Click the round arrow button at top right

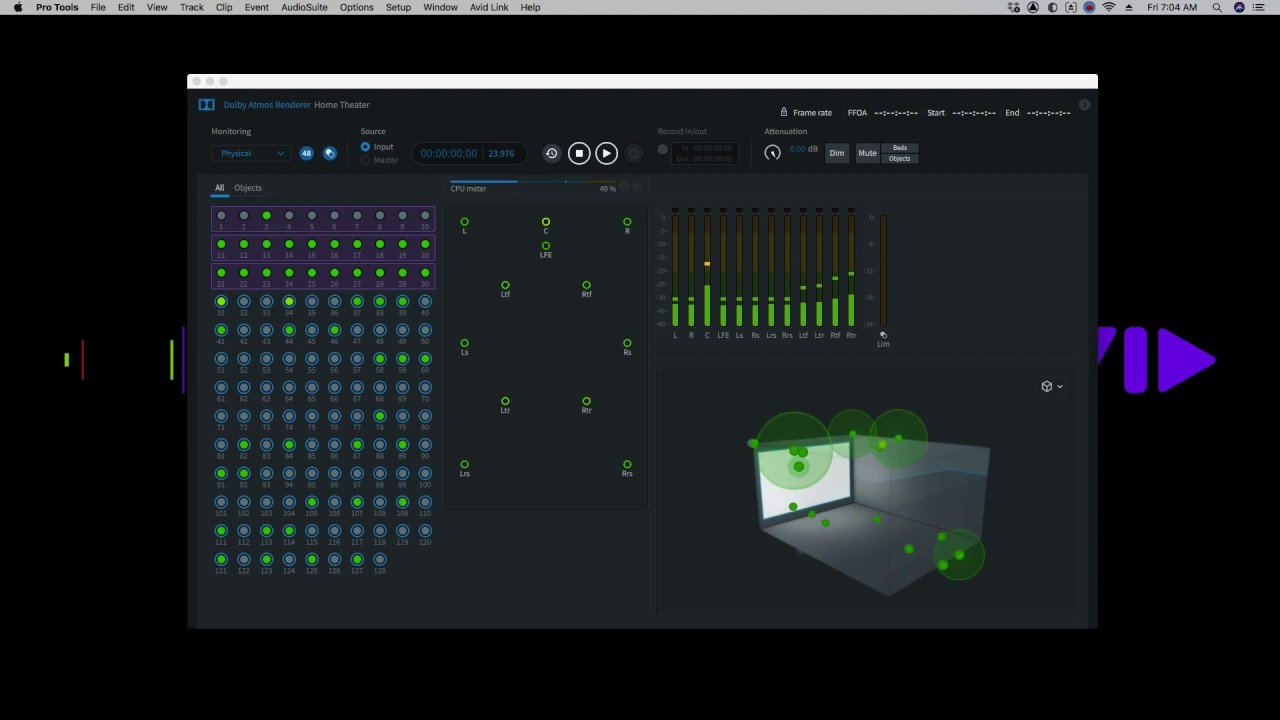1084,105
